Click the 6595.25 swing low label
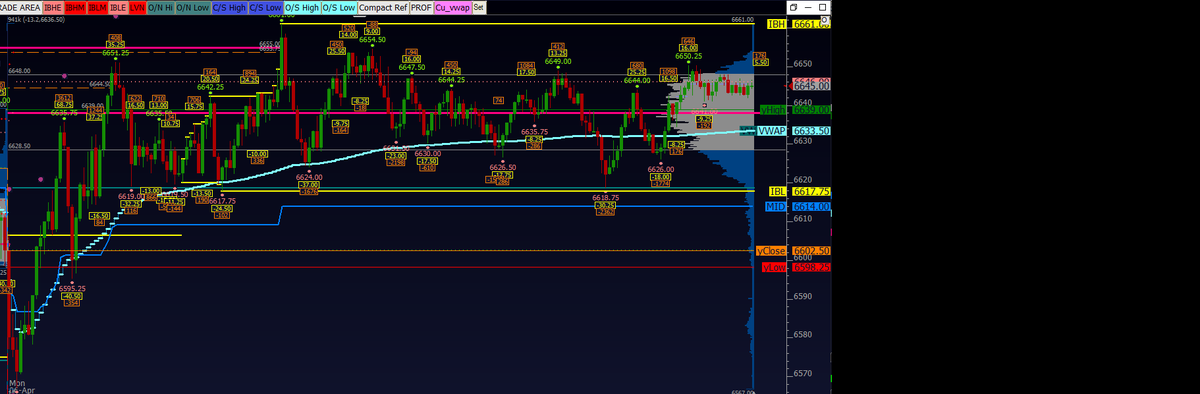 click(71, 288)
